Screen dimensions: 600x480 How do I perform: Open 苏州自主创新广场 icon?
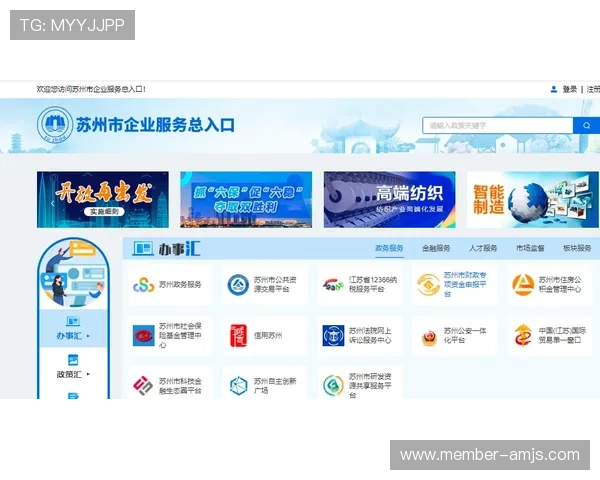point(238,385)
